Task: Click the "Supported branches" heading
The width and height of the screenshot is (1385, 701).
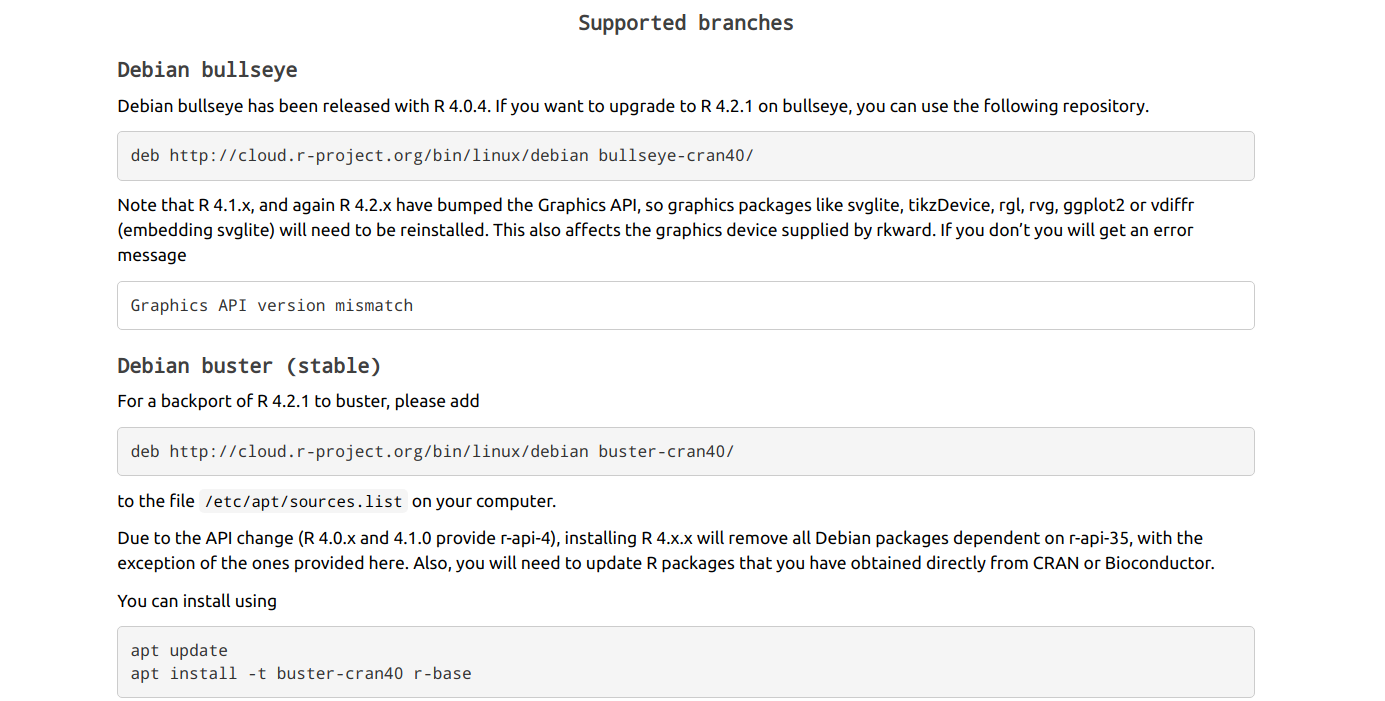Action: 686,23
